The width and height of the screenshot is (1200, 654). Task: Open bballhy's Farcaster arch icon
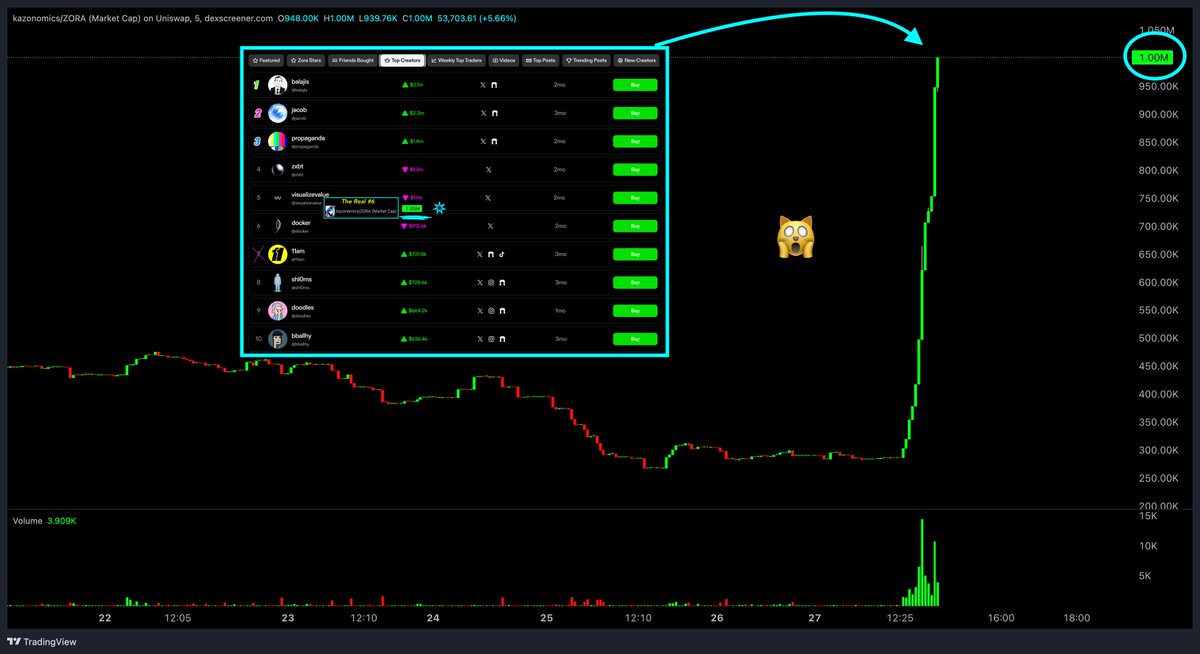[x=502, y=339]
